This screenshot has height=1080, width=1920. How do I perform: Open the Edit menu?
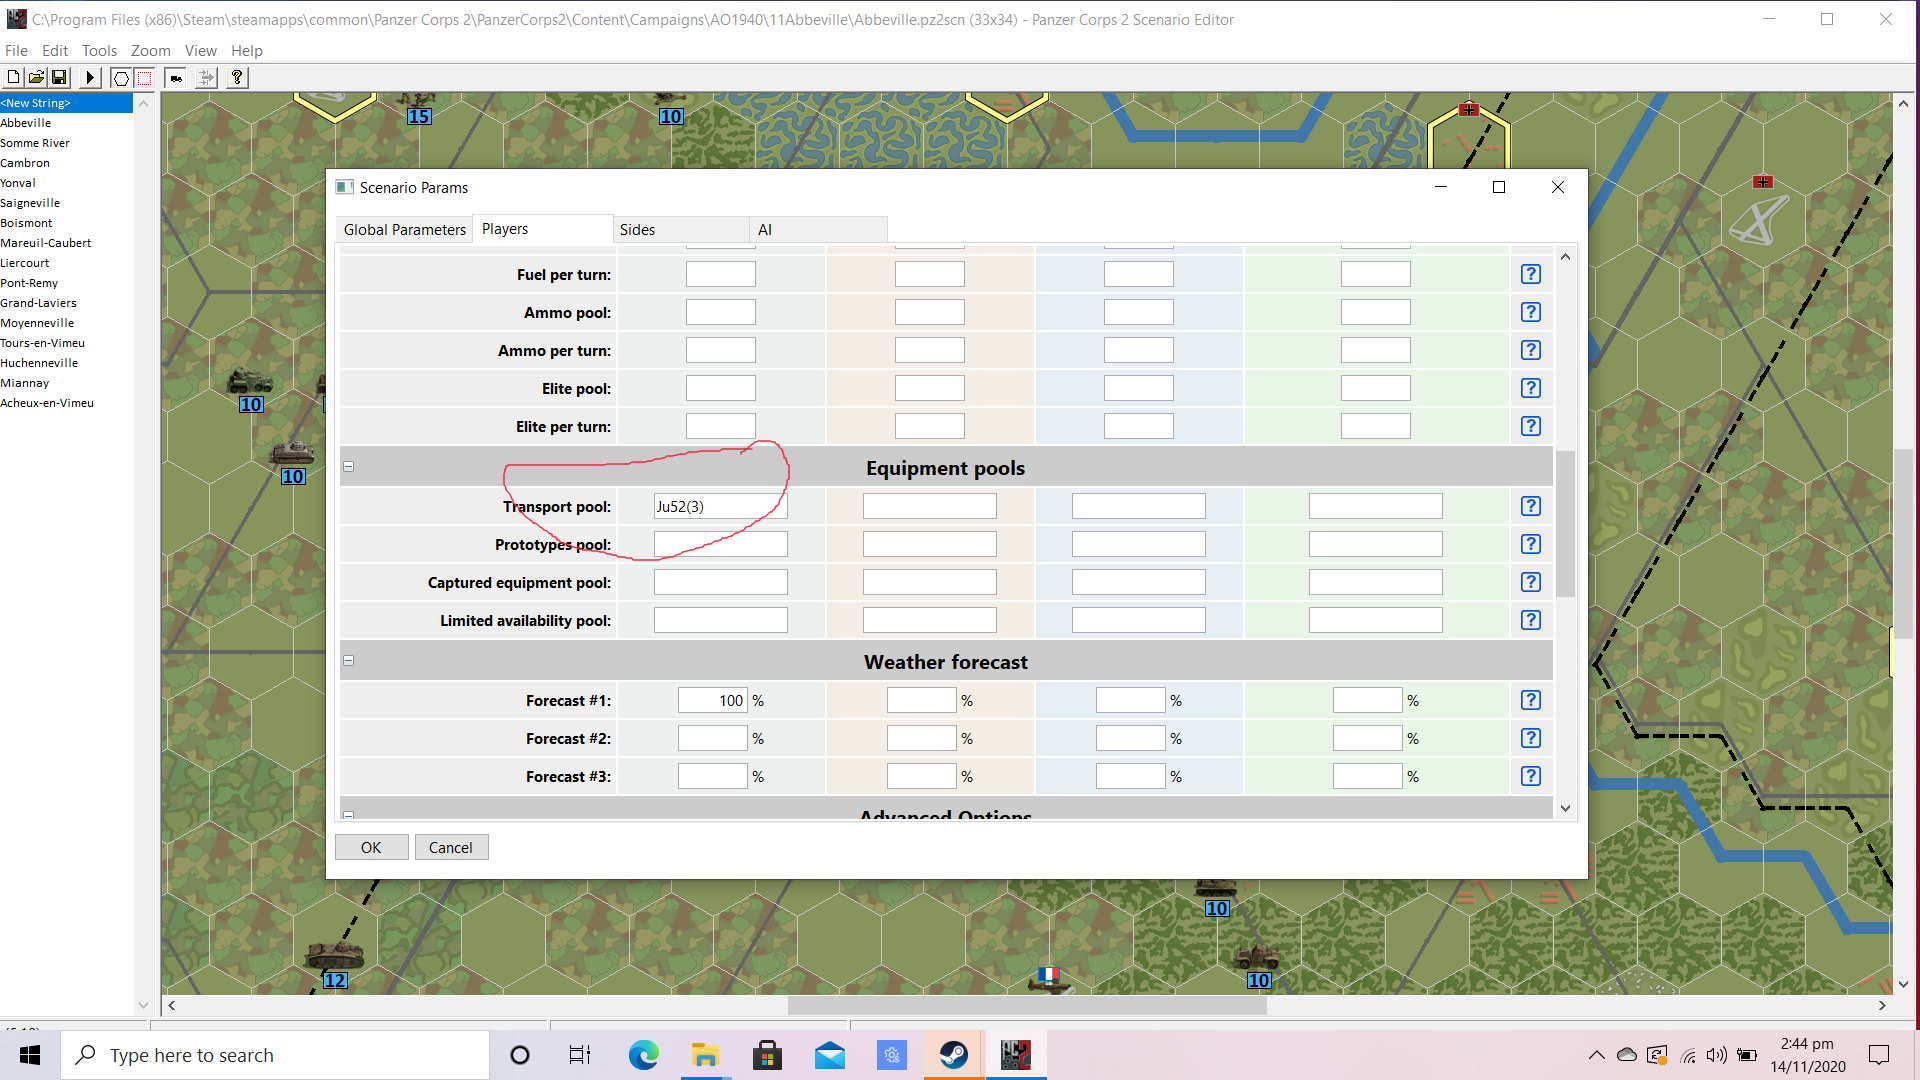[55, 50]
